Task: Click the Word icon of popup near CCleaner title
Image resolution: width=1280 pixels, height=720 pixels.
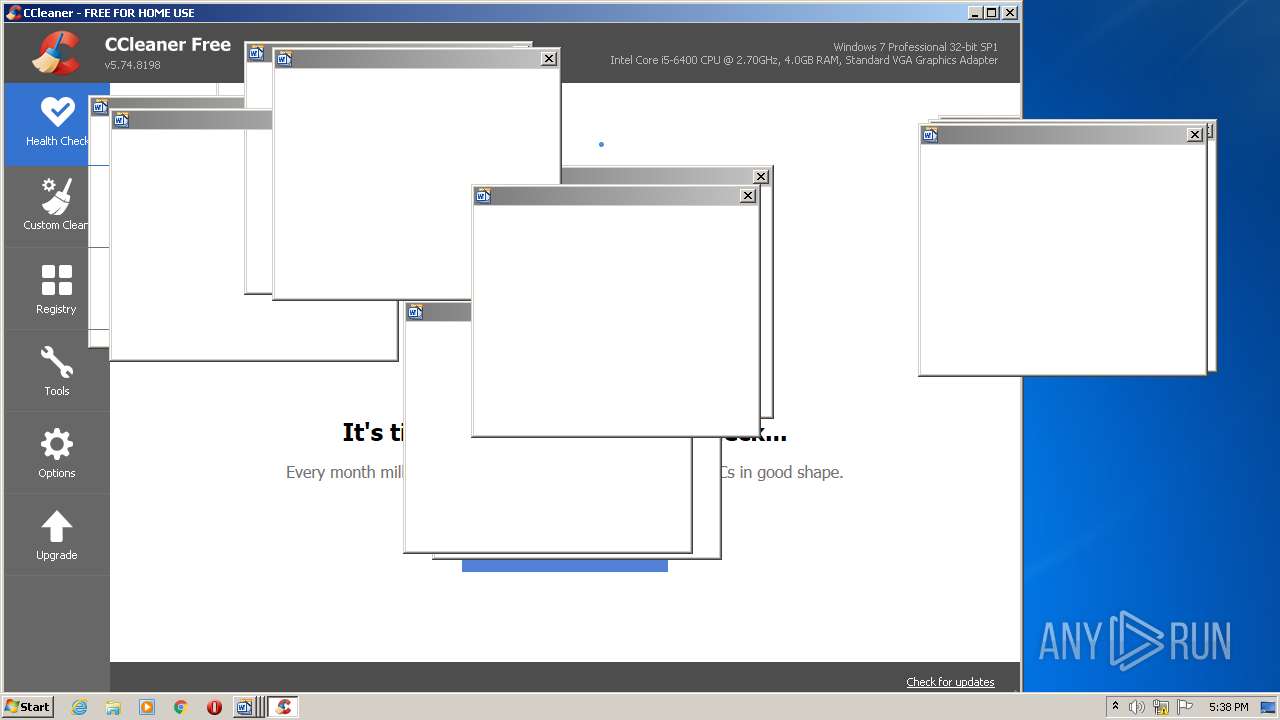Action: [x=284, y=59]
